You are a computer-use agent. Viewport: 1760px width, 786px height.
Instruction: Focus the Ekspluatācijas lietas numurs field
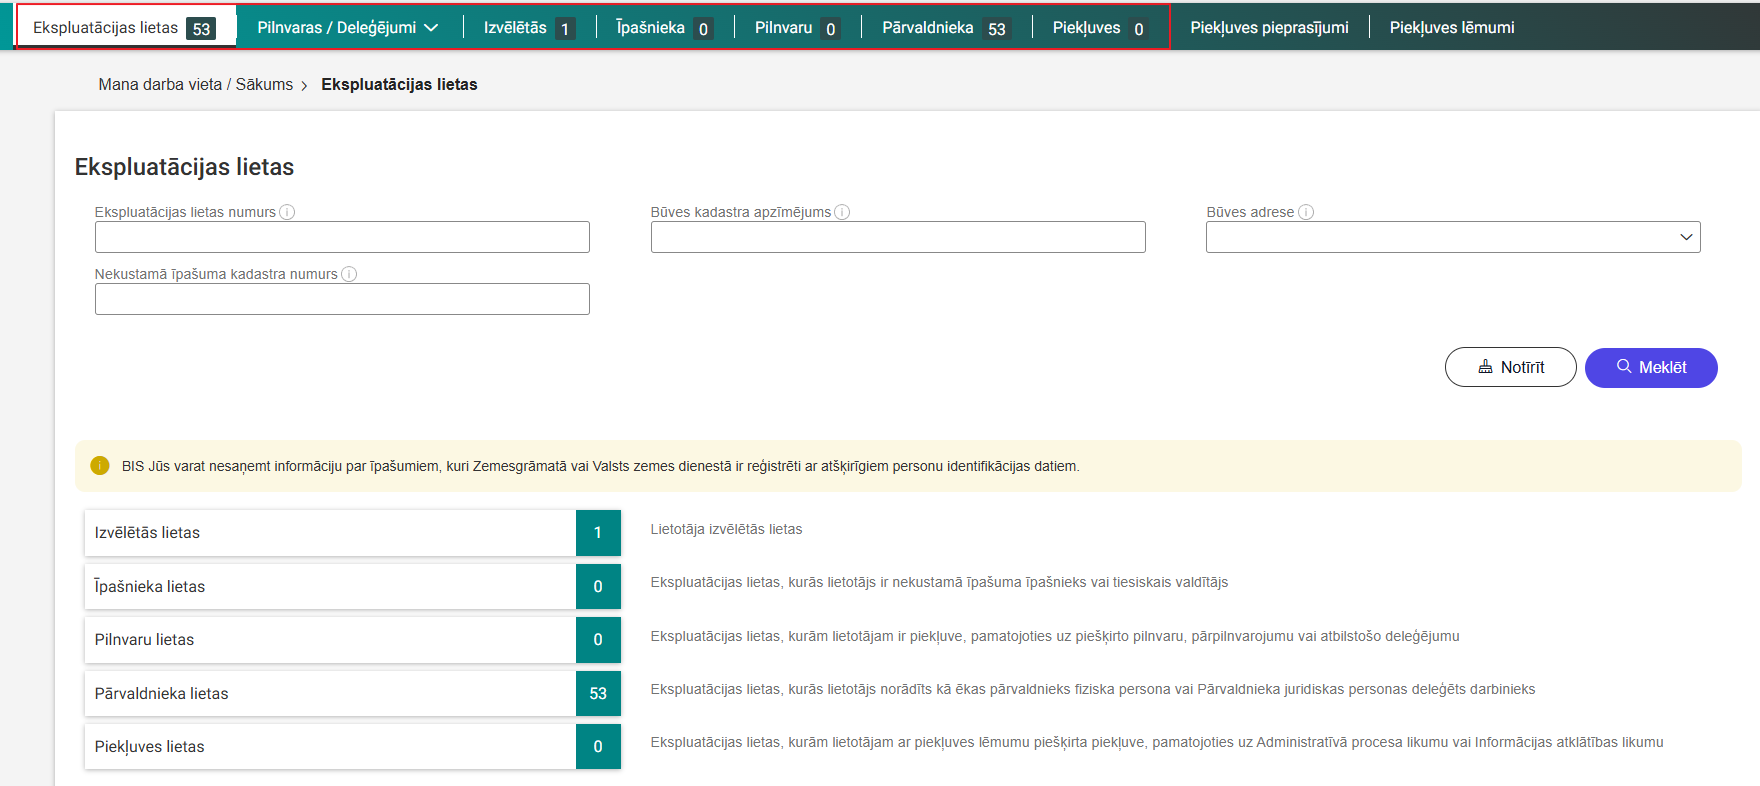coord(342,237)
